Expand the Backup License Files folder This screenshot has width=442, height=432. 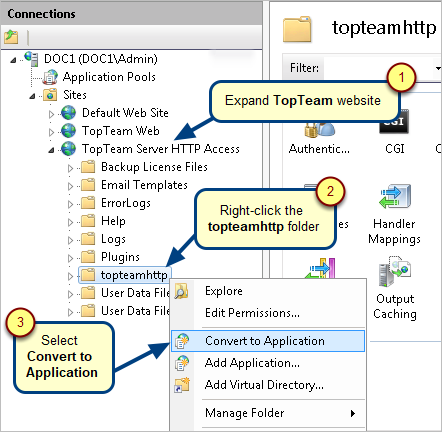pos(70,168)
